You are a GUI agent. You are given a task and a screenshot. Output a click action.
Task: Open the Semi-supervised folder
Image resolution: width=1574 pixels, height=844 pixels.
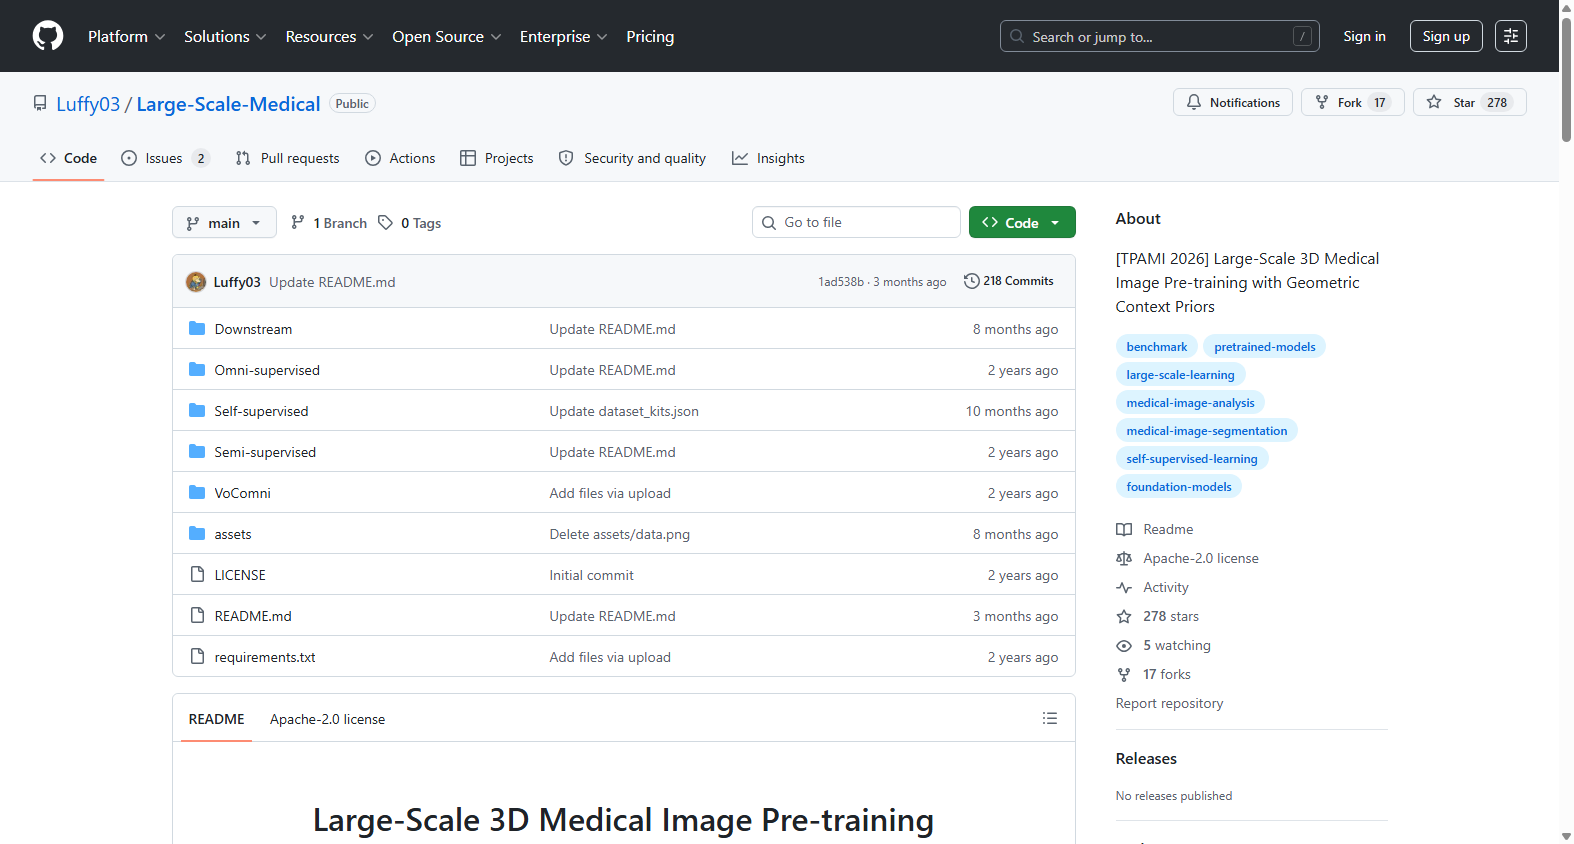pos(265,452)
